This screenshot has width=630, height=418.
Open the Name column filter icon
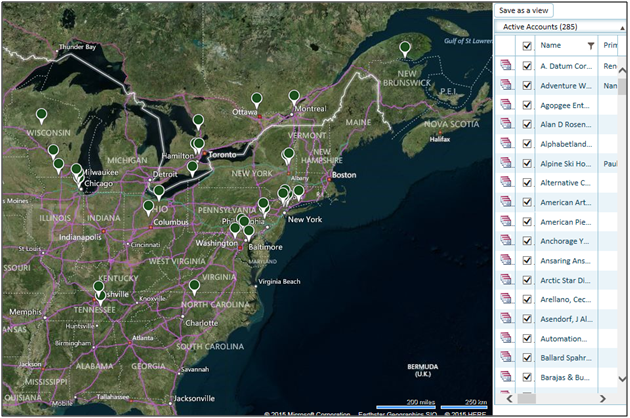(590, 46)
